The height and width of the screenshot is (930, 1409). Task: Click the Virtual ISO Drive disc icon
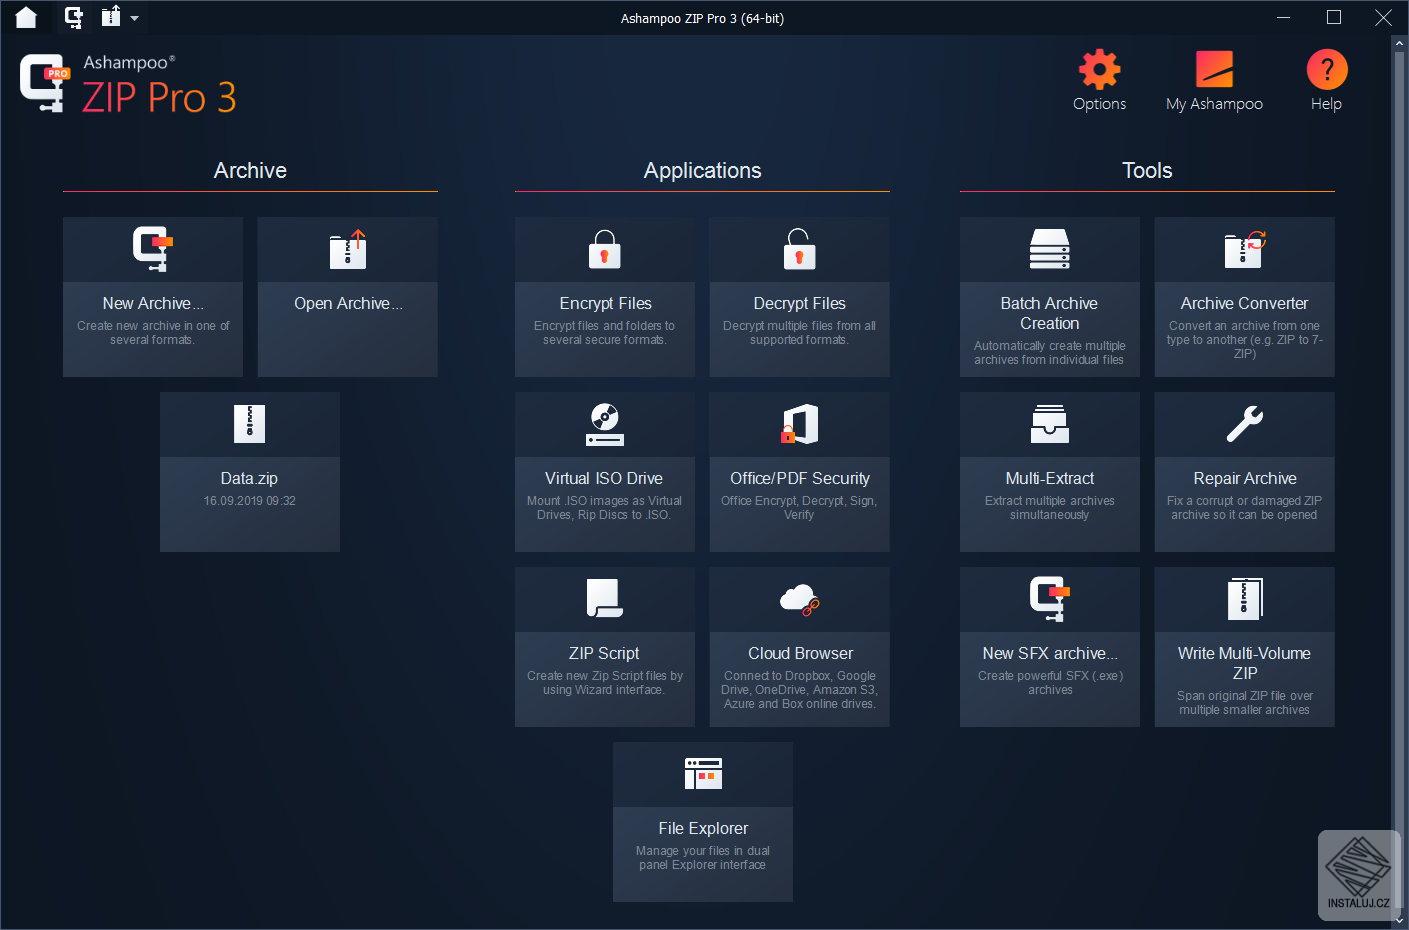(x=604, y=424)
